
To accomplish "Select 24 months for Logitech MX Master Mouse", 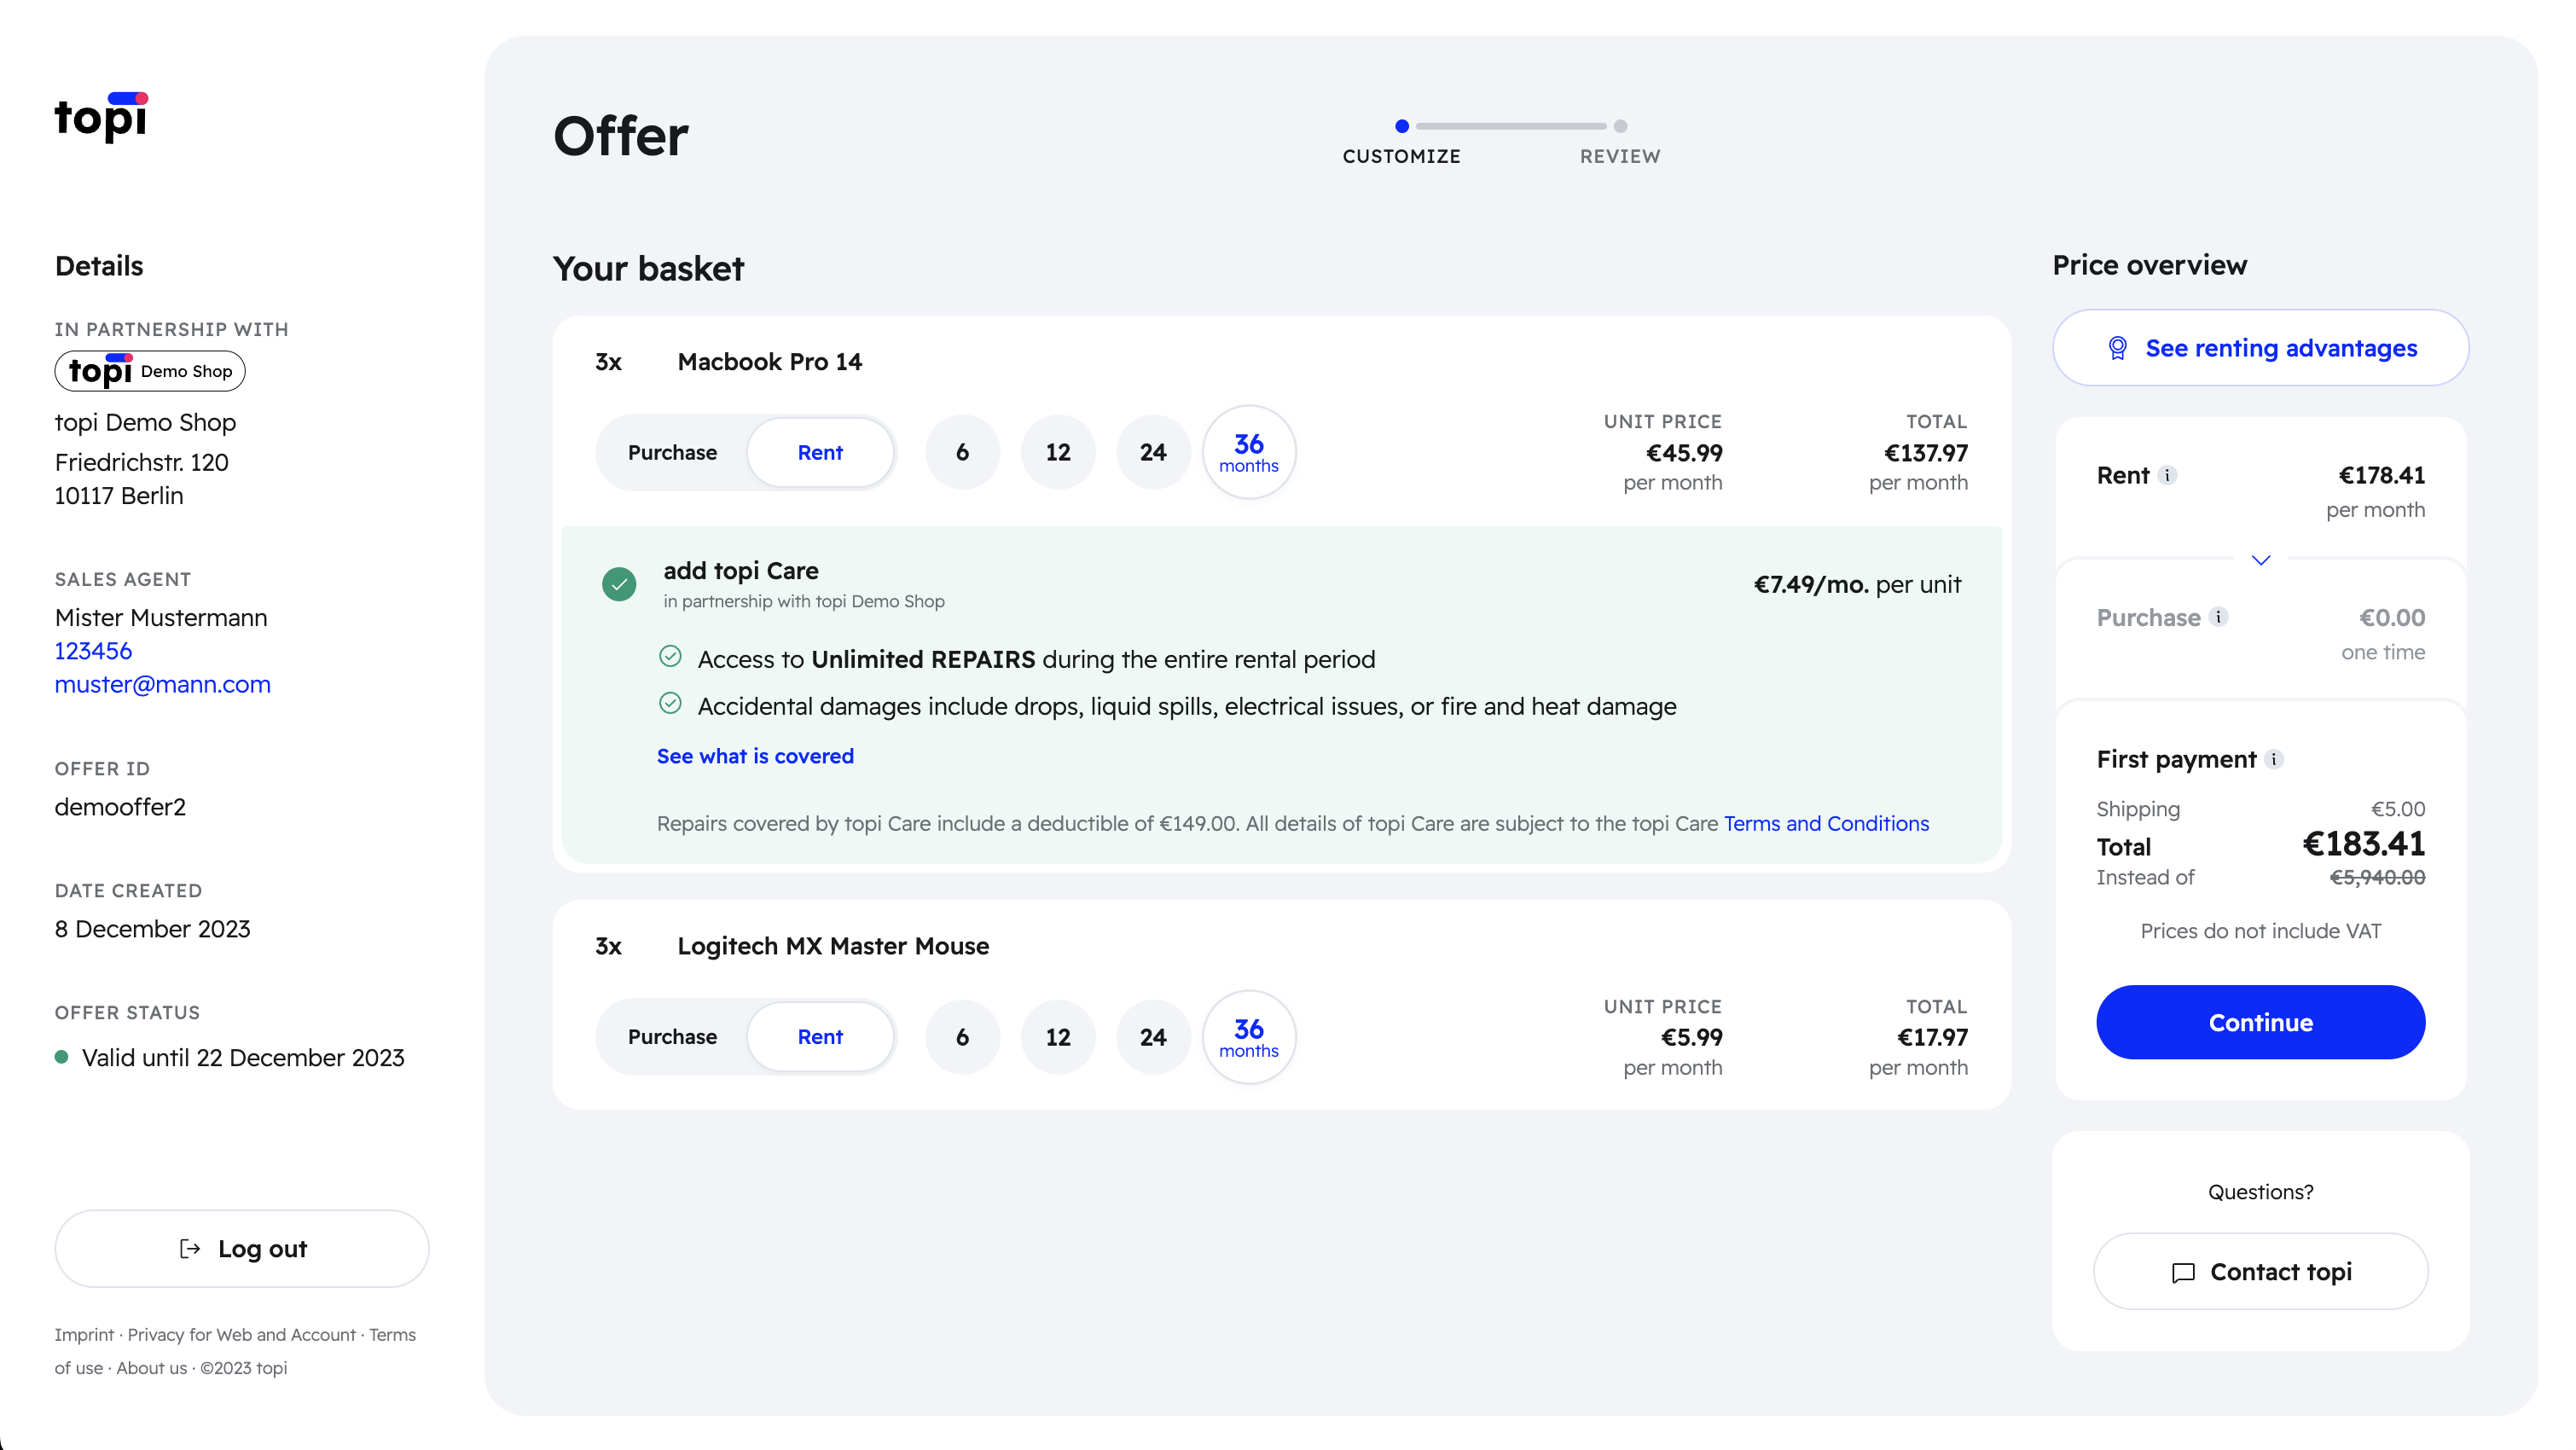I will click(1153, 1038).
